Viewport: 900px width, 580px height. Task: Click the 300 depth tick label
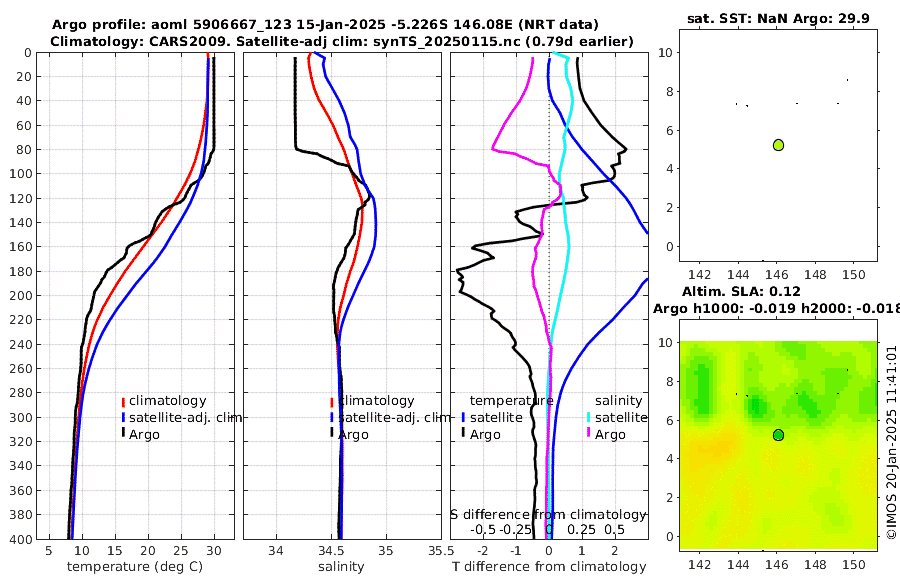21,417
